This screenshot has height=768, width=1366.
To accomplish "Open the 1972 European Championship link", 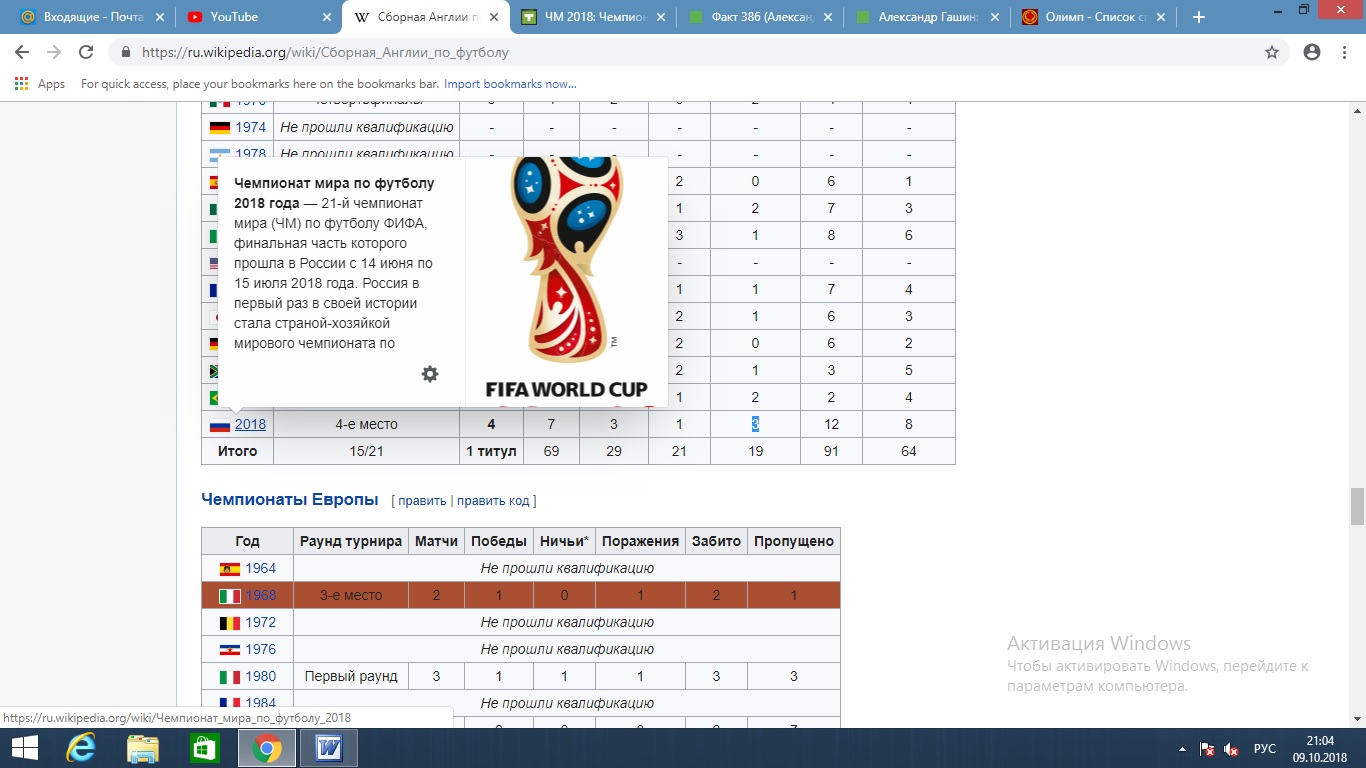I will tap(261, 622).
